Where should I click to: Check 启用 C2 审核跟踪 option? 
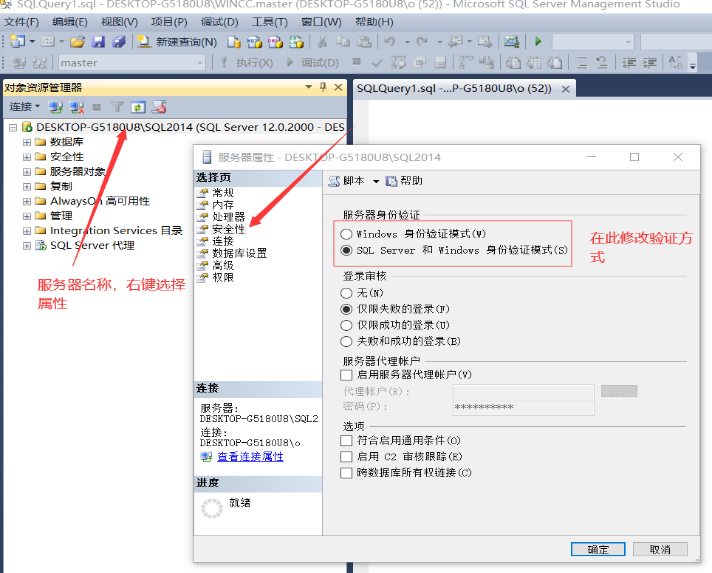346,457
